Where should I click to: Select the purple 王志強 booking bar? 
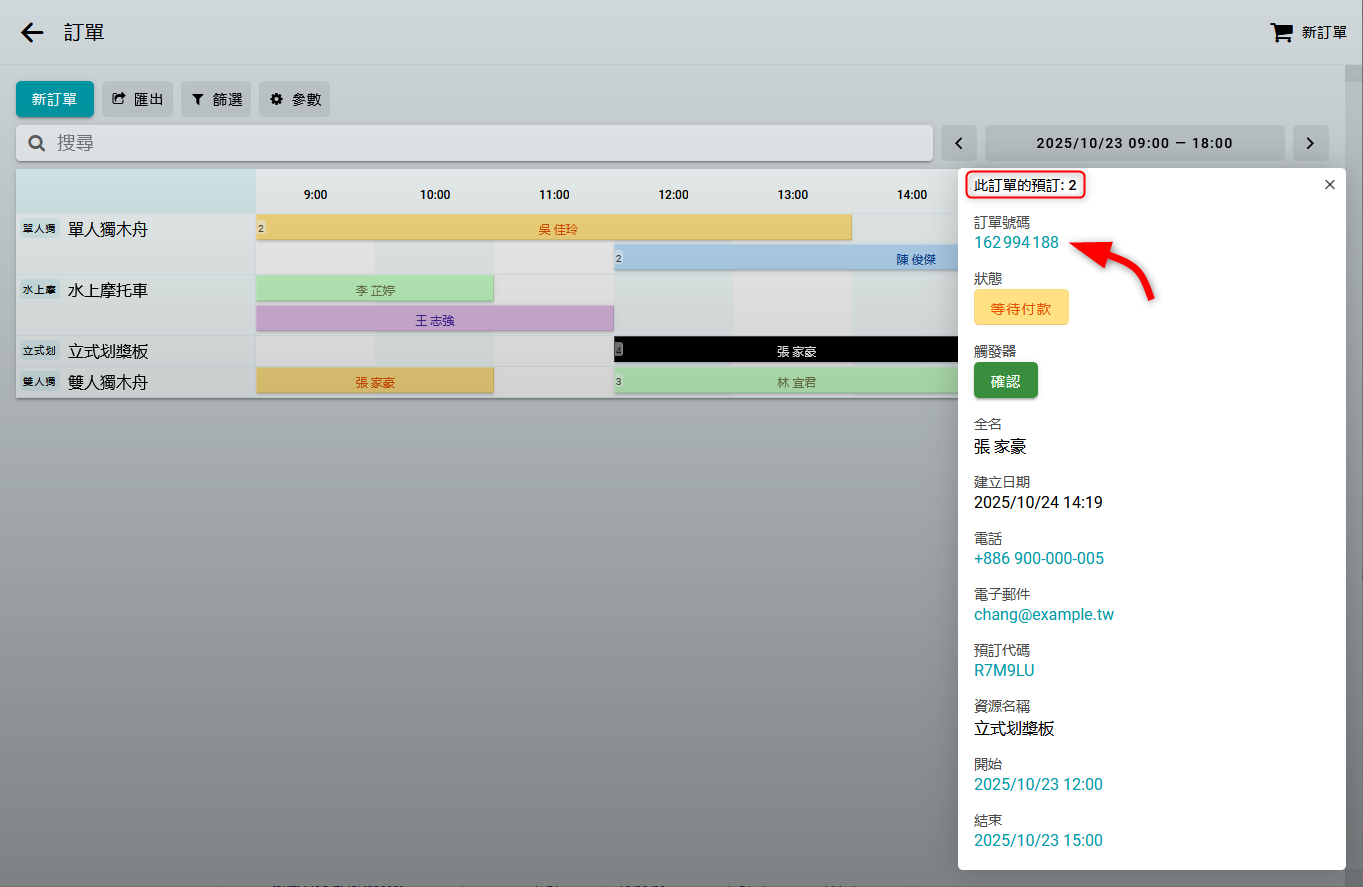point(434,320)
